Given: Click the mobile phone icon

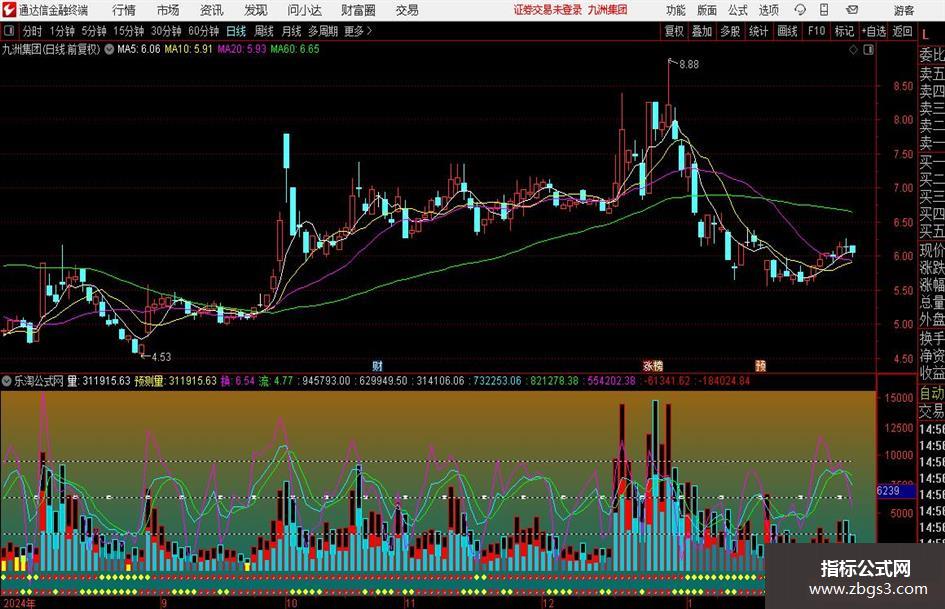Looking at the screenshot, I should pyautogui.click(x=824, y=10).
